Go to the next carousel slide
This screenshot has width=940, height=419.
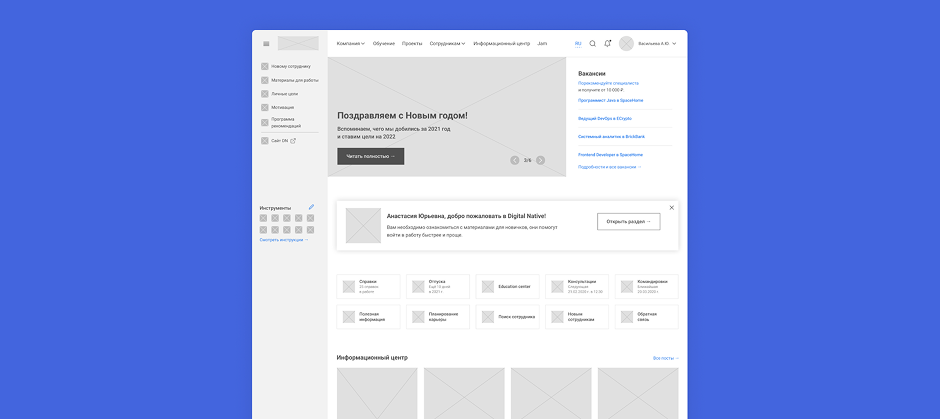click(540, 160)
